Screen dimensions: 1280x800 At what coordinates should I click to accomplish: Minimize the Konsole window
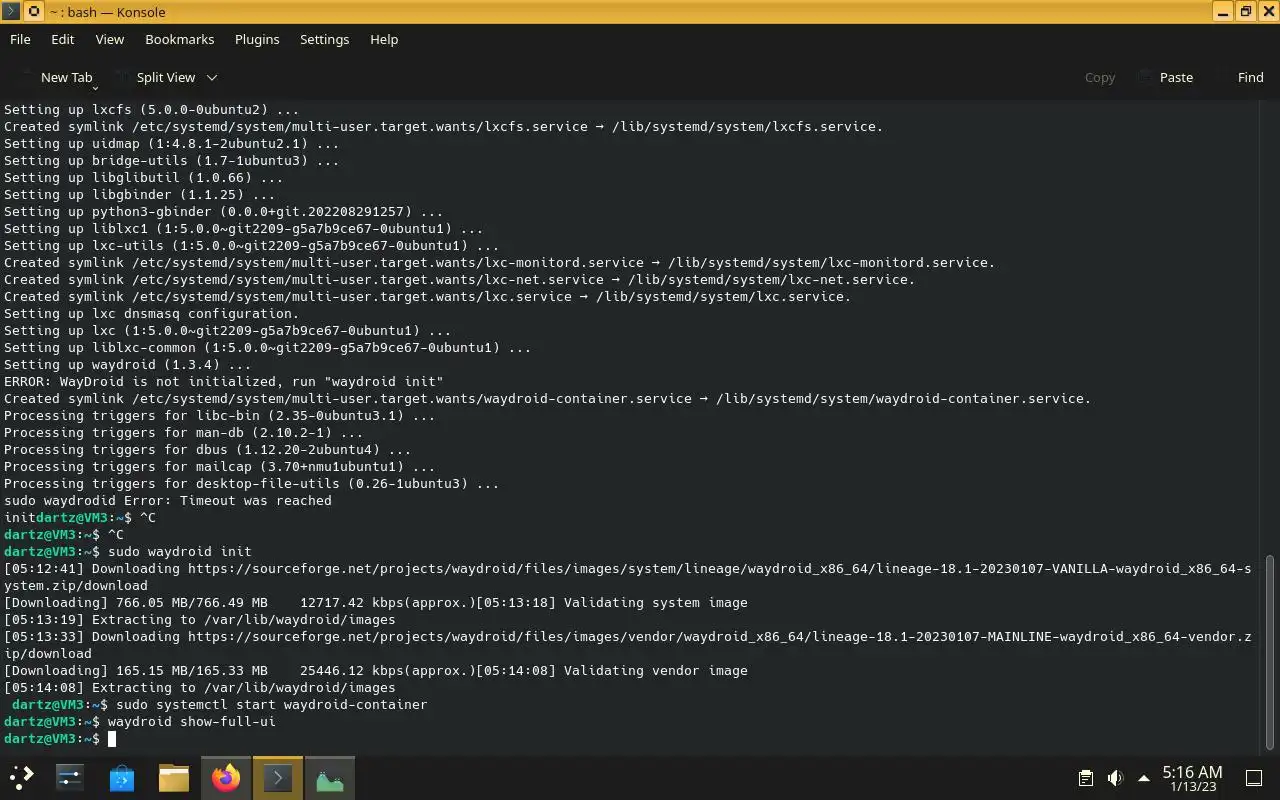[x=1224, y=12]
